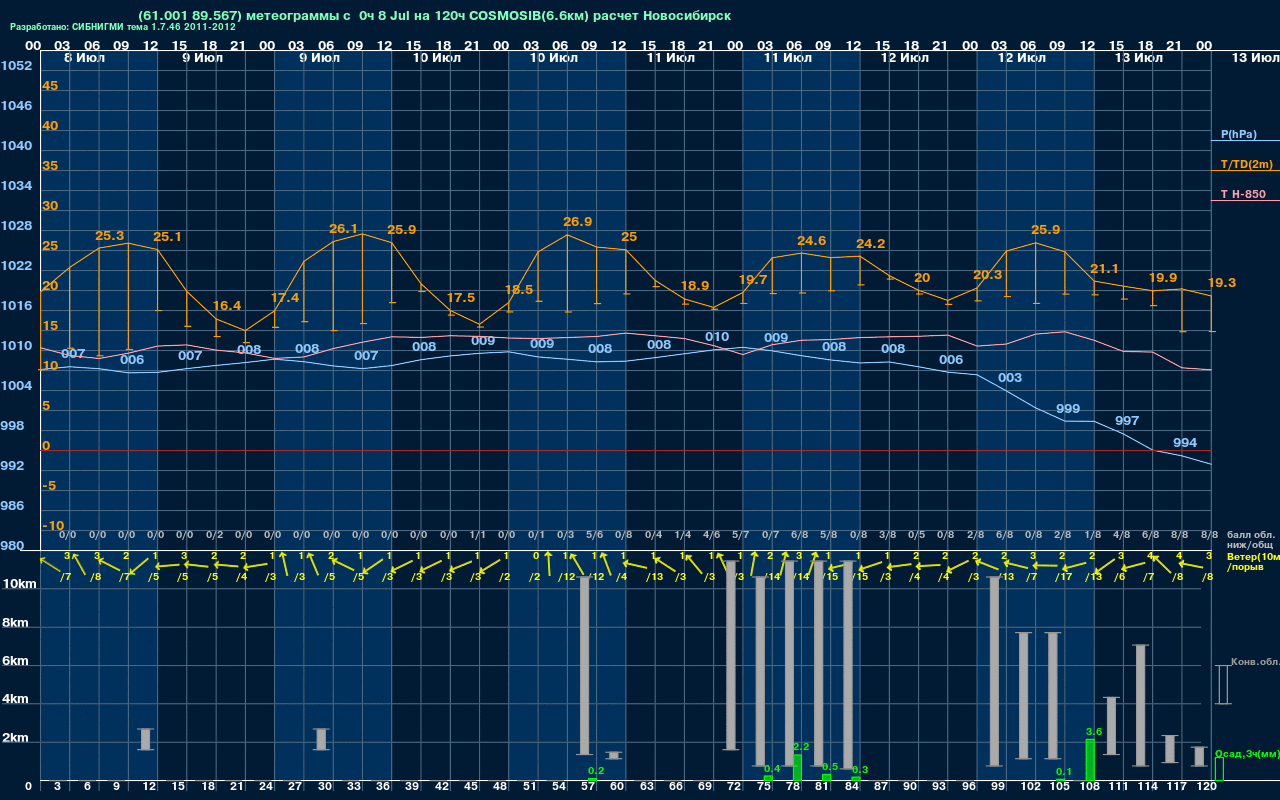Click the 16.4 temperature minimum label
The height and width of the screenshot is (800, 1280).
(227, 306)
